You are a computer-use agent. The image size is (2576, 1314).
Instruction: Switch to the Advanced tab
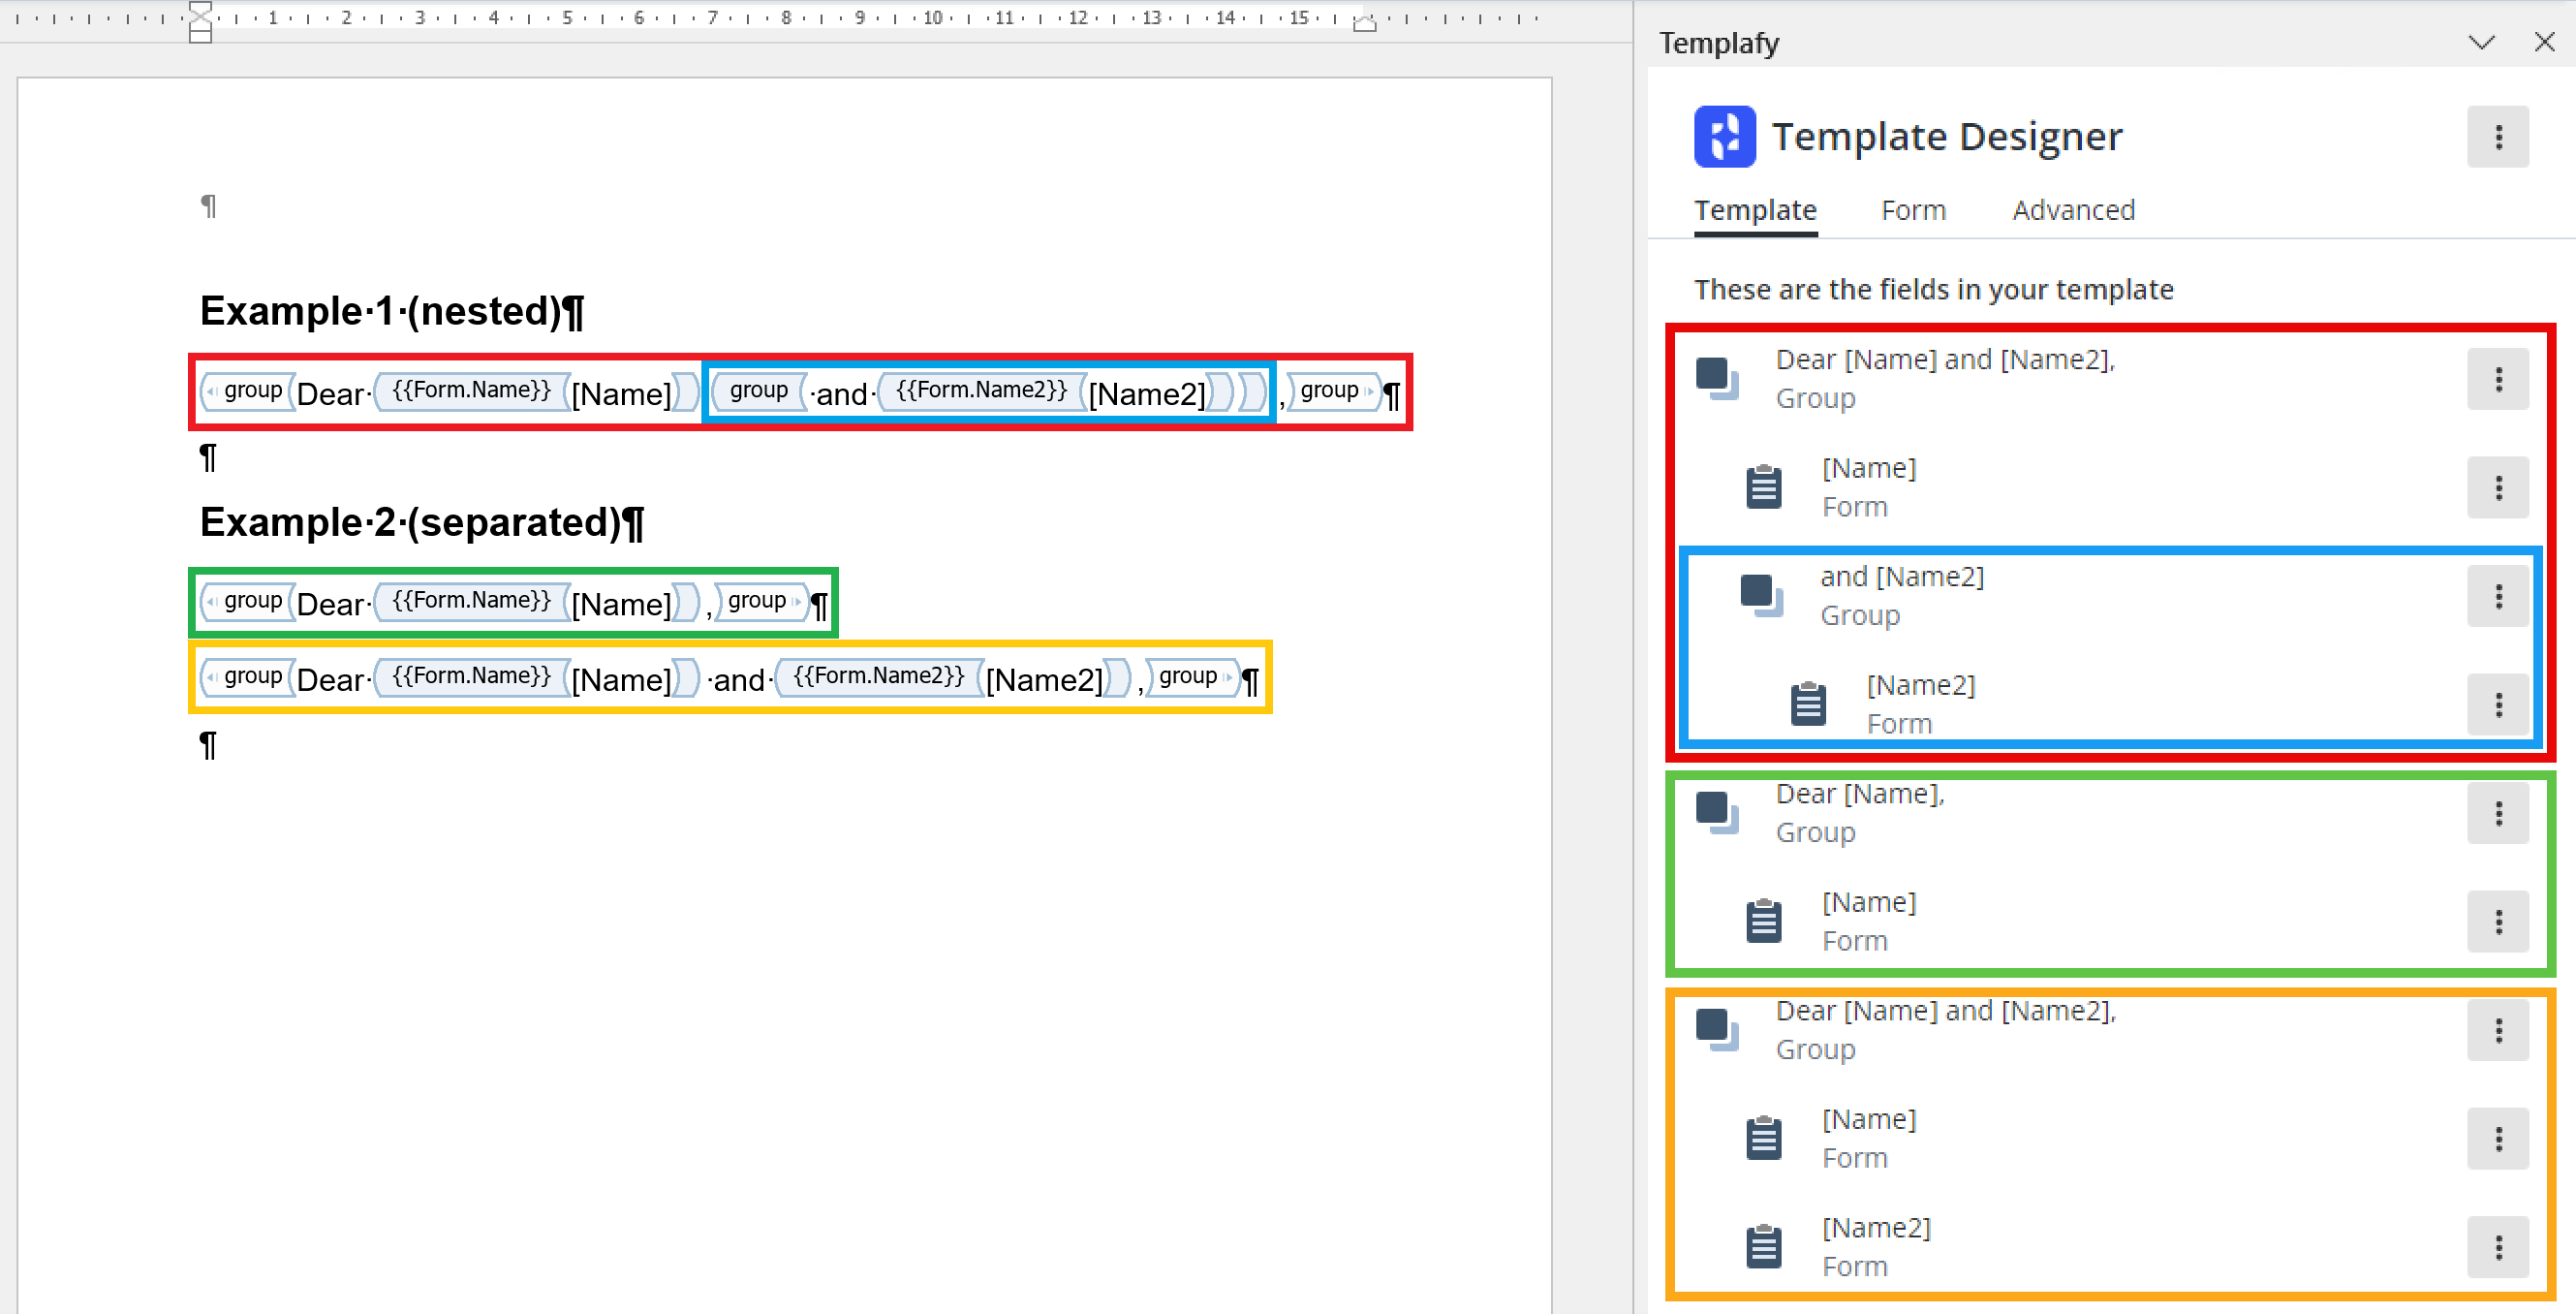pos(2073,210)
